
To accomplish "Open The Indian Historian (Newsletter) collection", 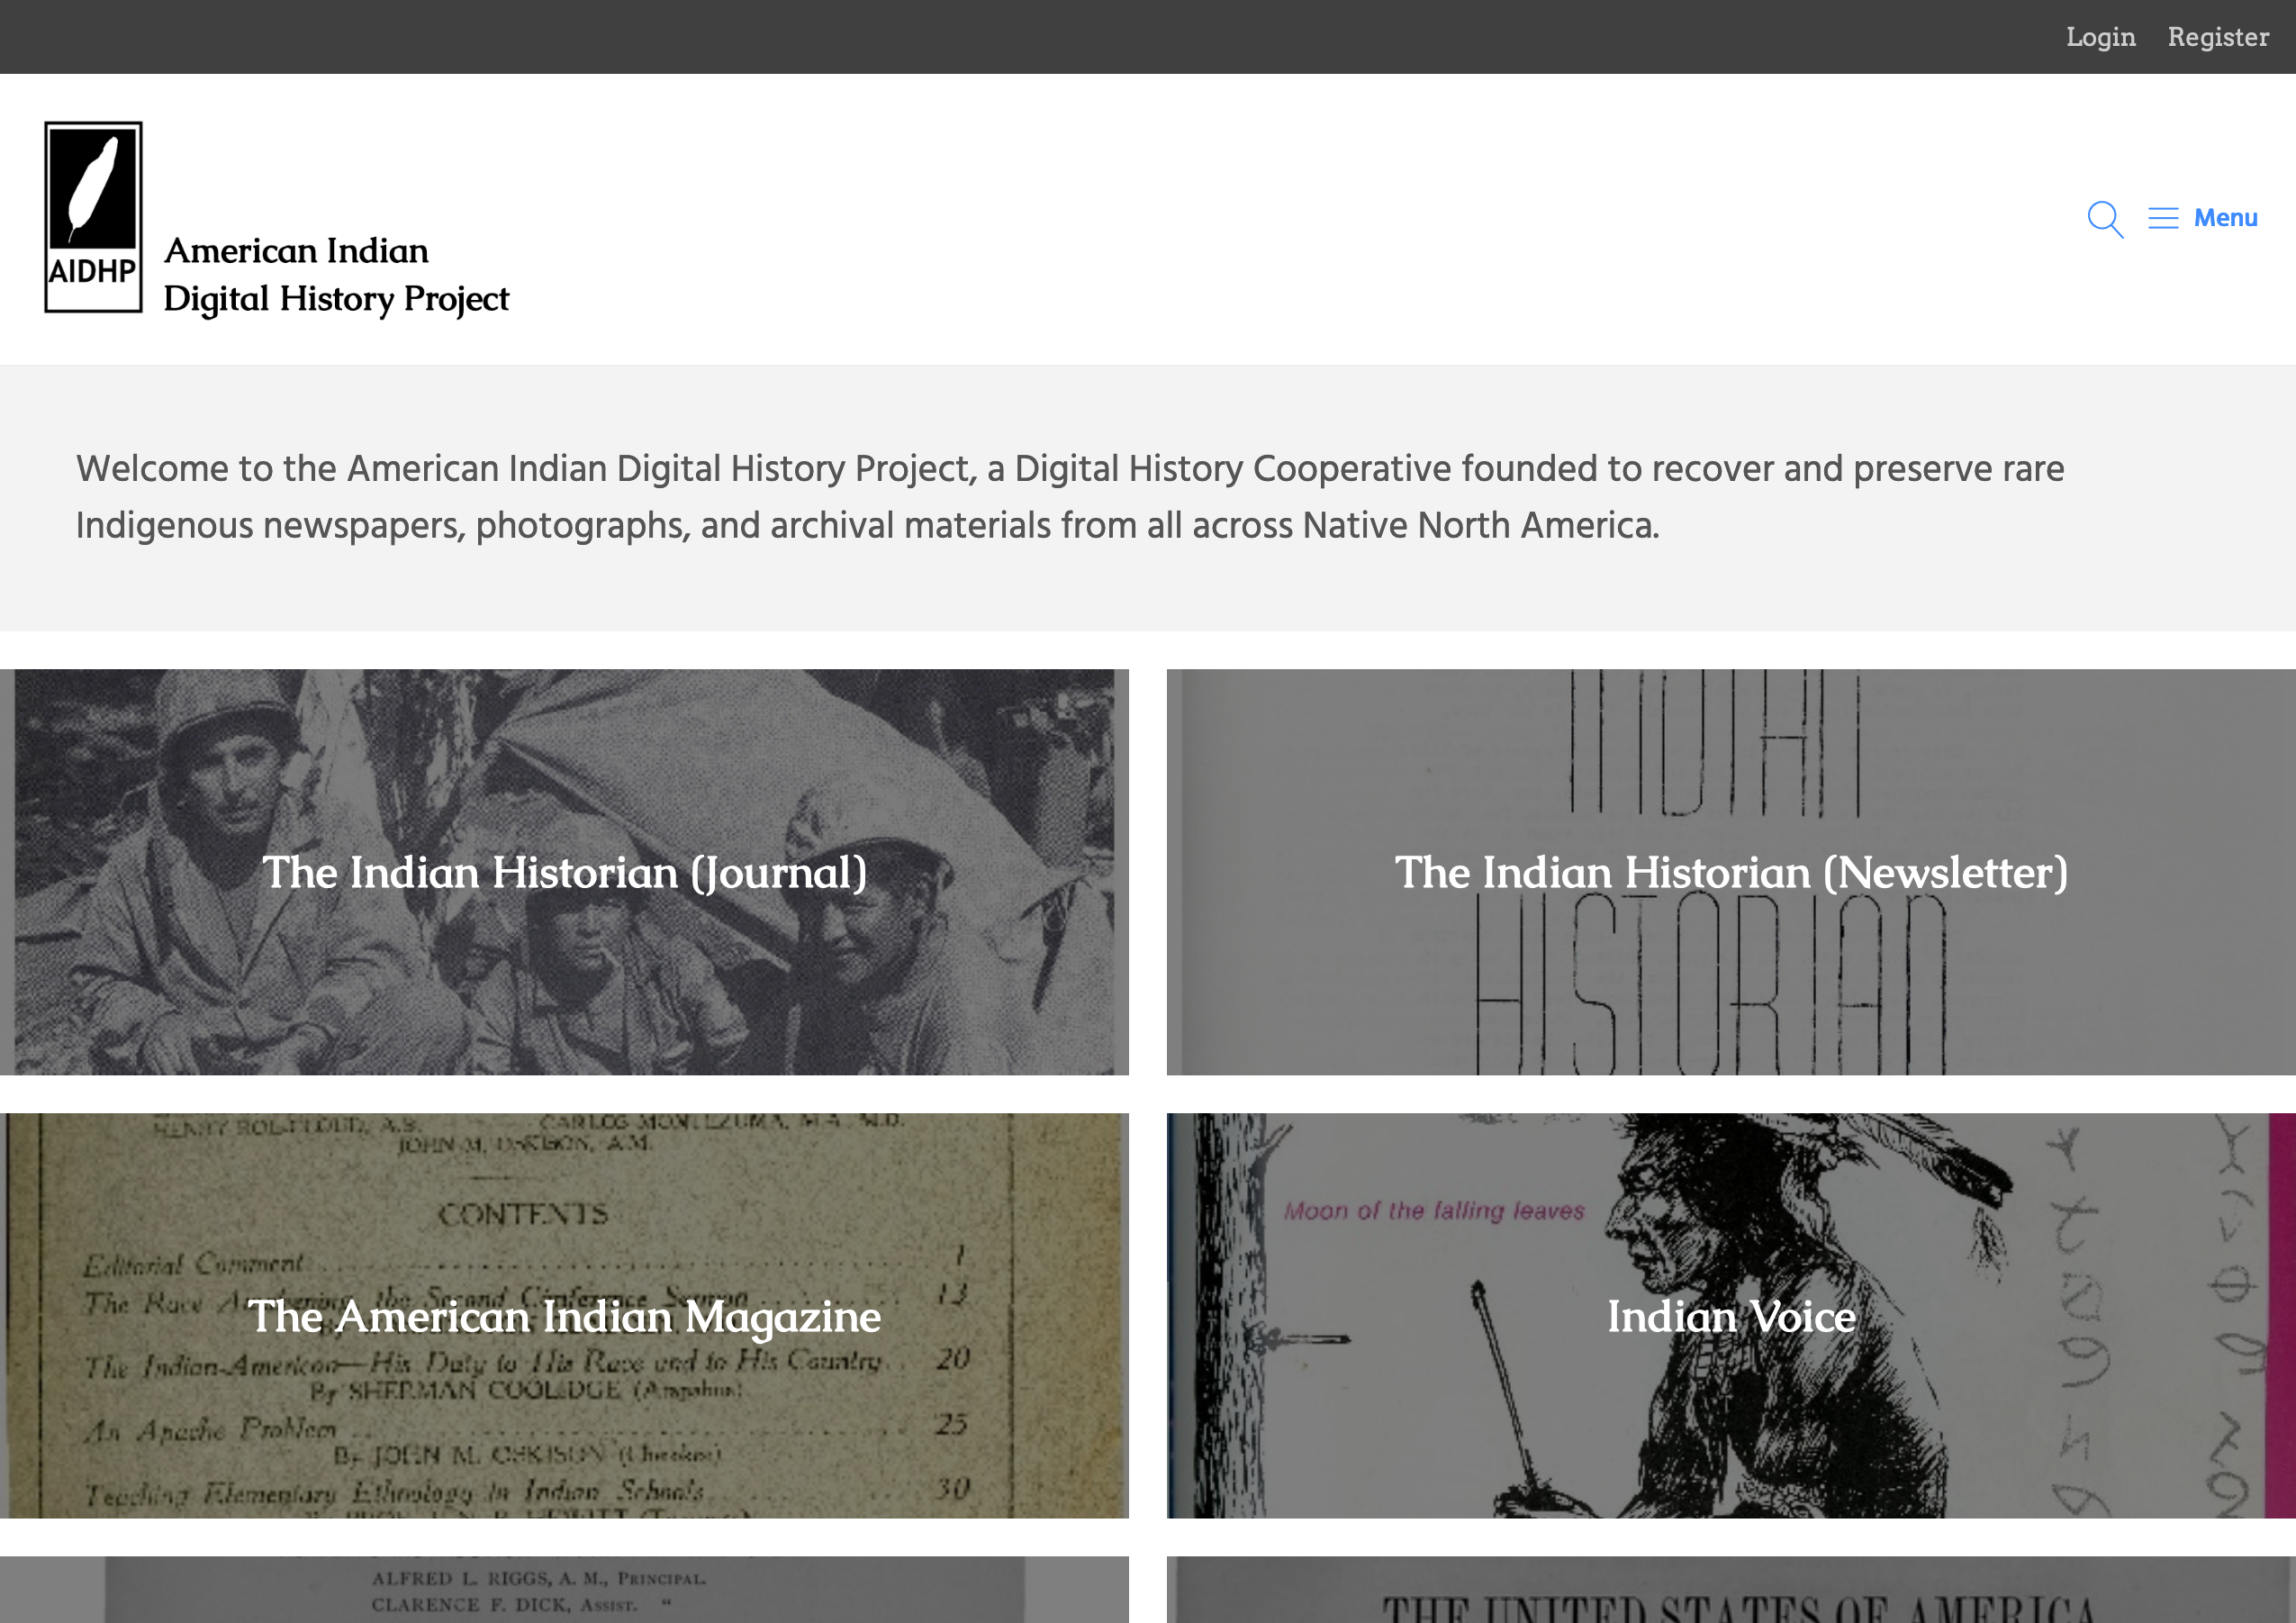I will pos(1731,872).
